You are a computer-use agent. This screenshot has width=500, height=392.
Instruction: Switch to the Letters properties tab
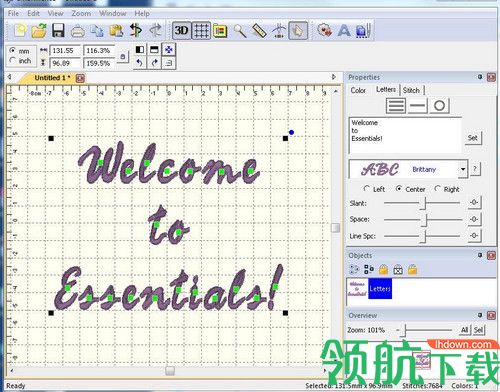[x=386, y=89]
